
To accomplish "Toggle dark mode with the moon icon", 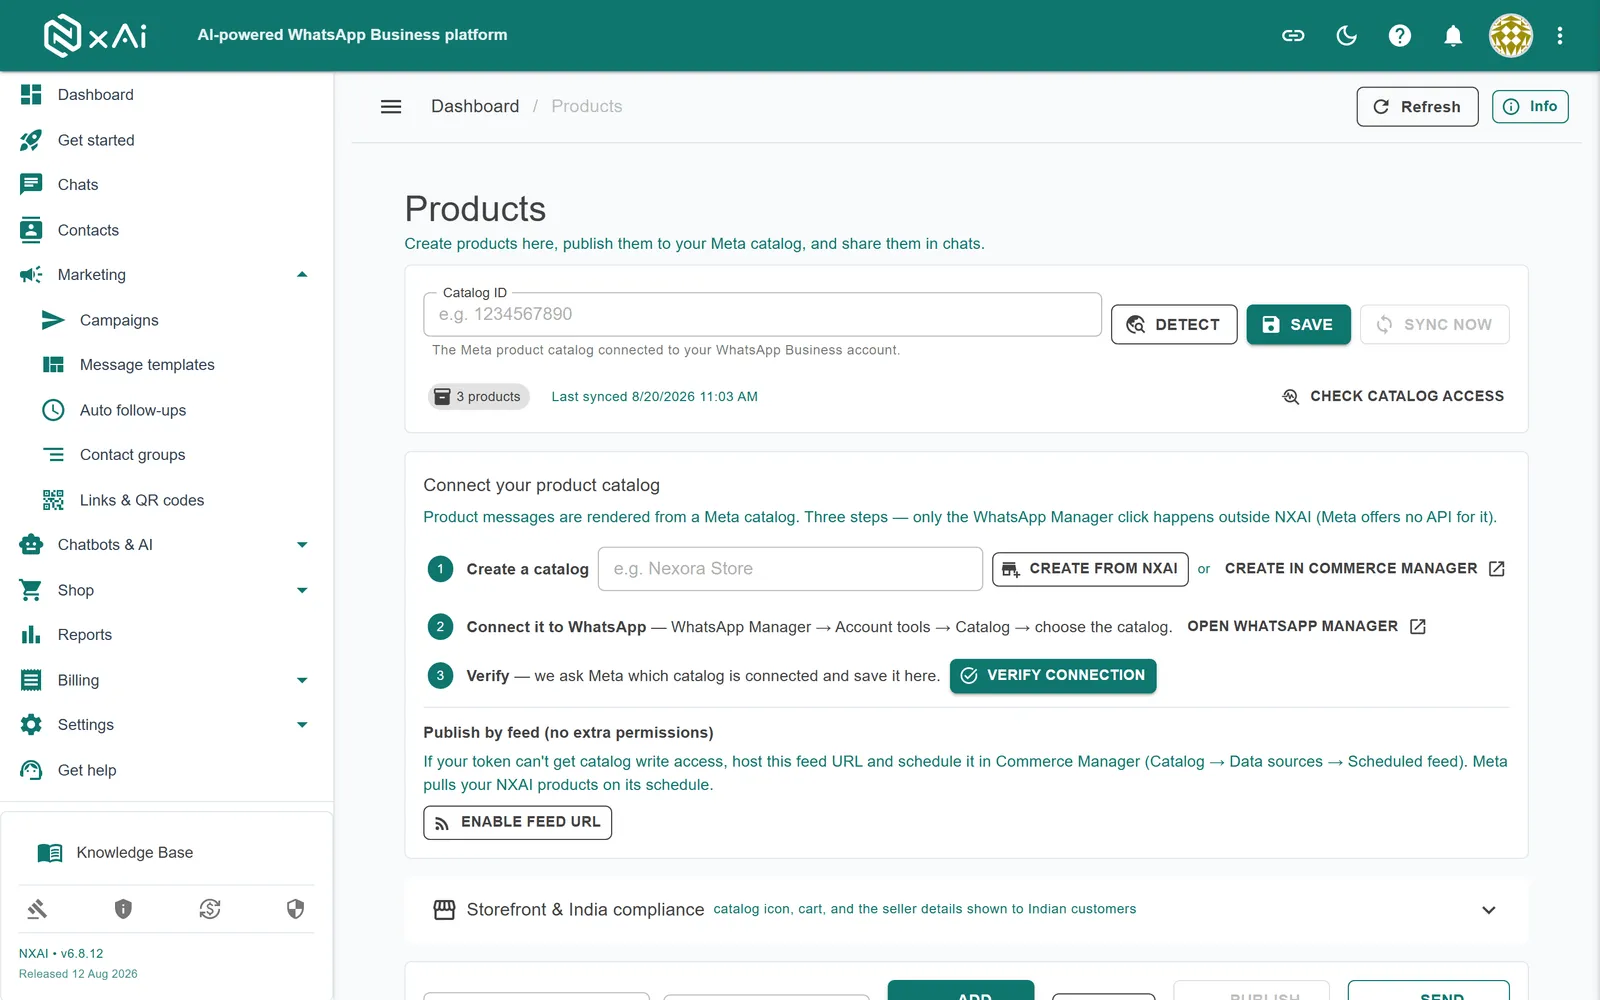I will point(1347,36).
